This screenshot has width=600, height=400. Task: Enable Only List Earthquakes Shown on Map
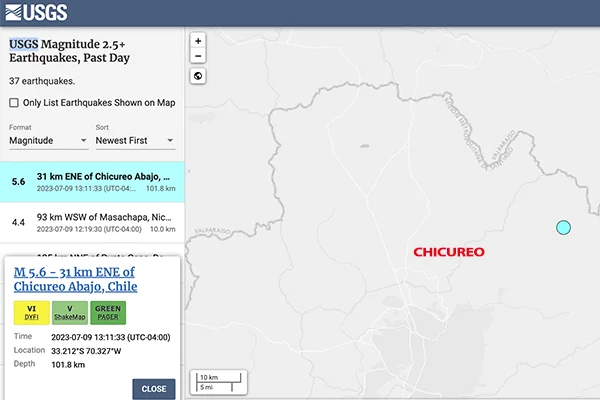point(14,103)
